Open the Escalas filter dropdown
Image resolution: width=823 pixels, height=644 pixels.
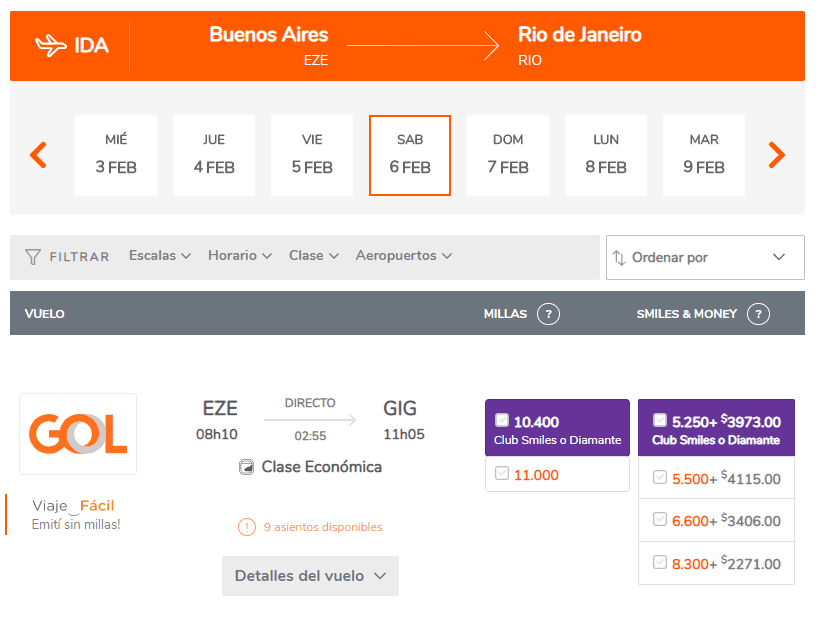point(159,256)
